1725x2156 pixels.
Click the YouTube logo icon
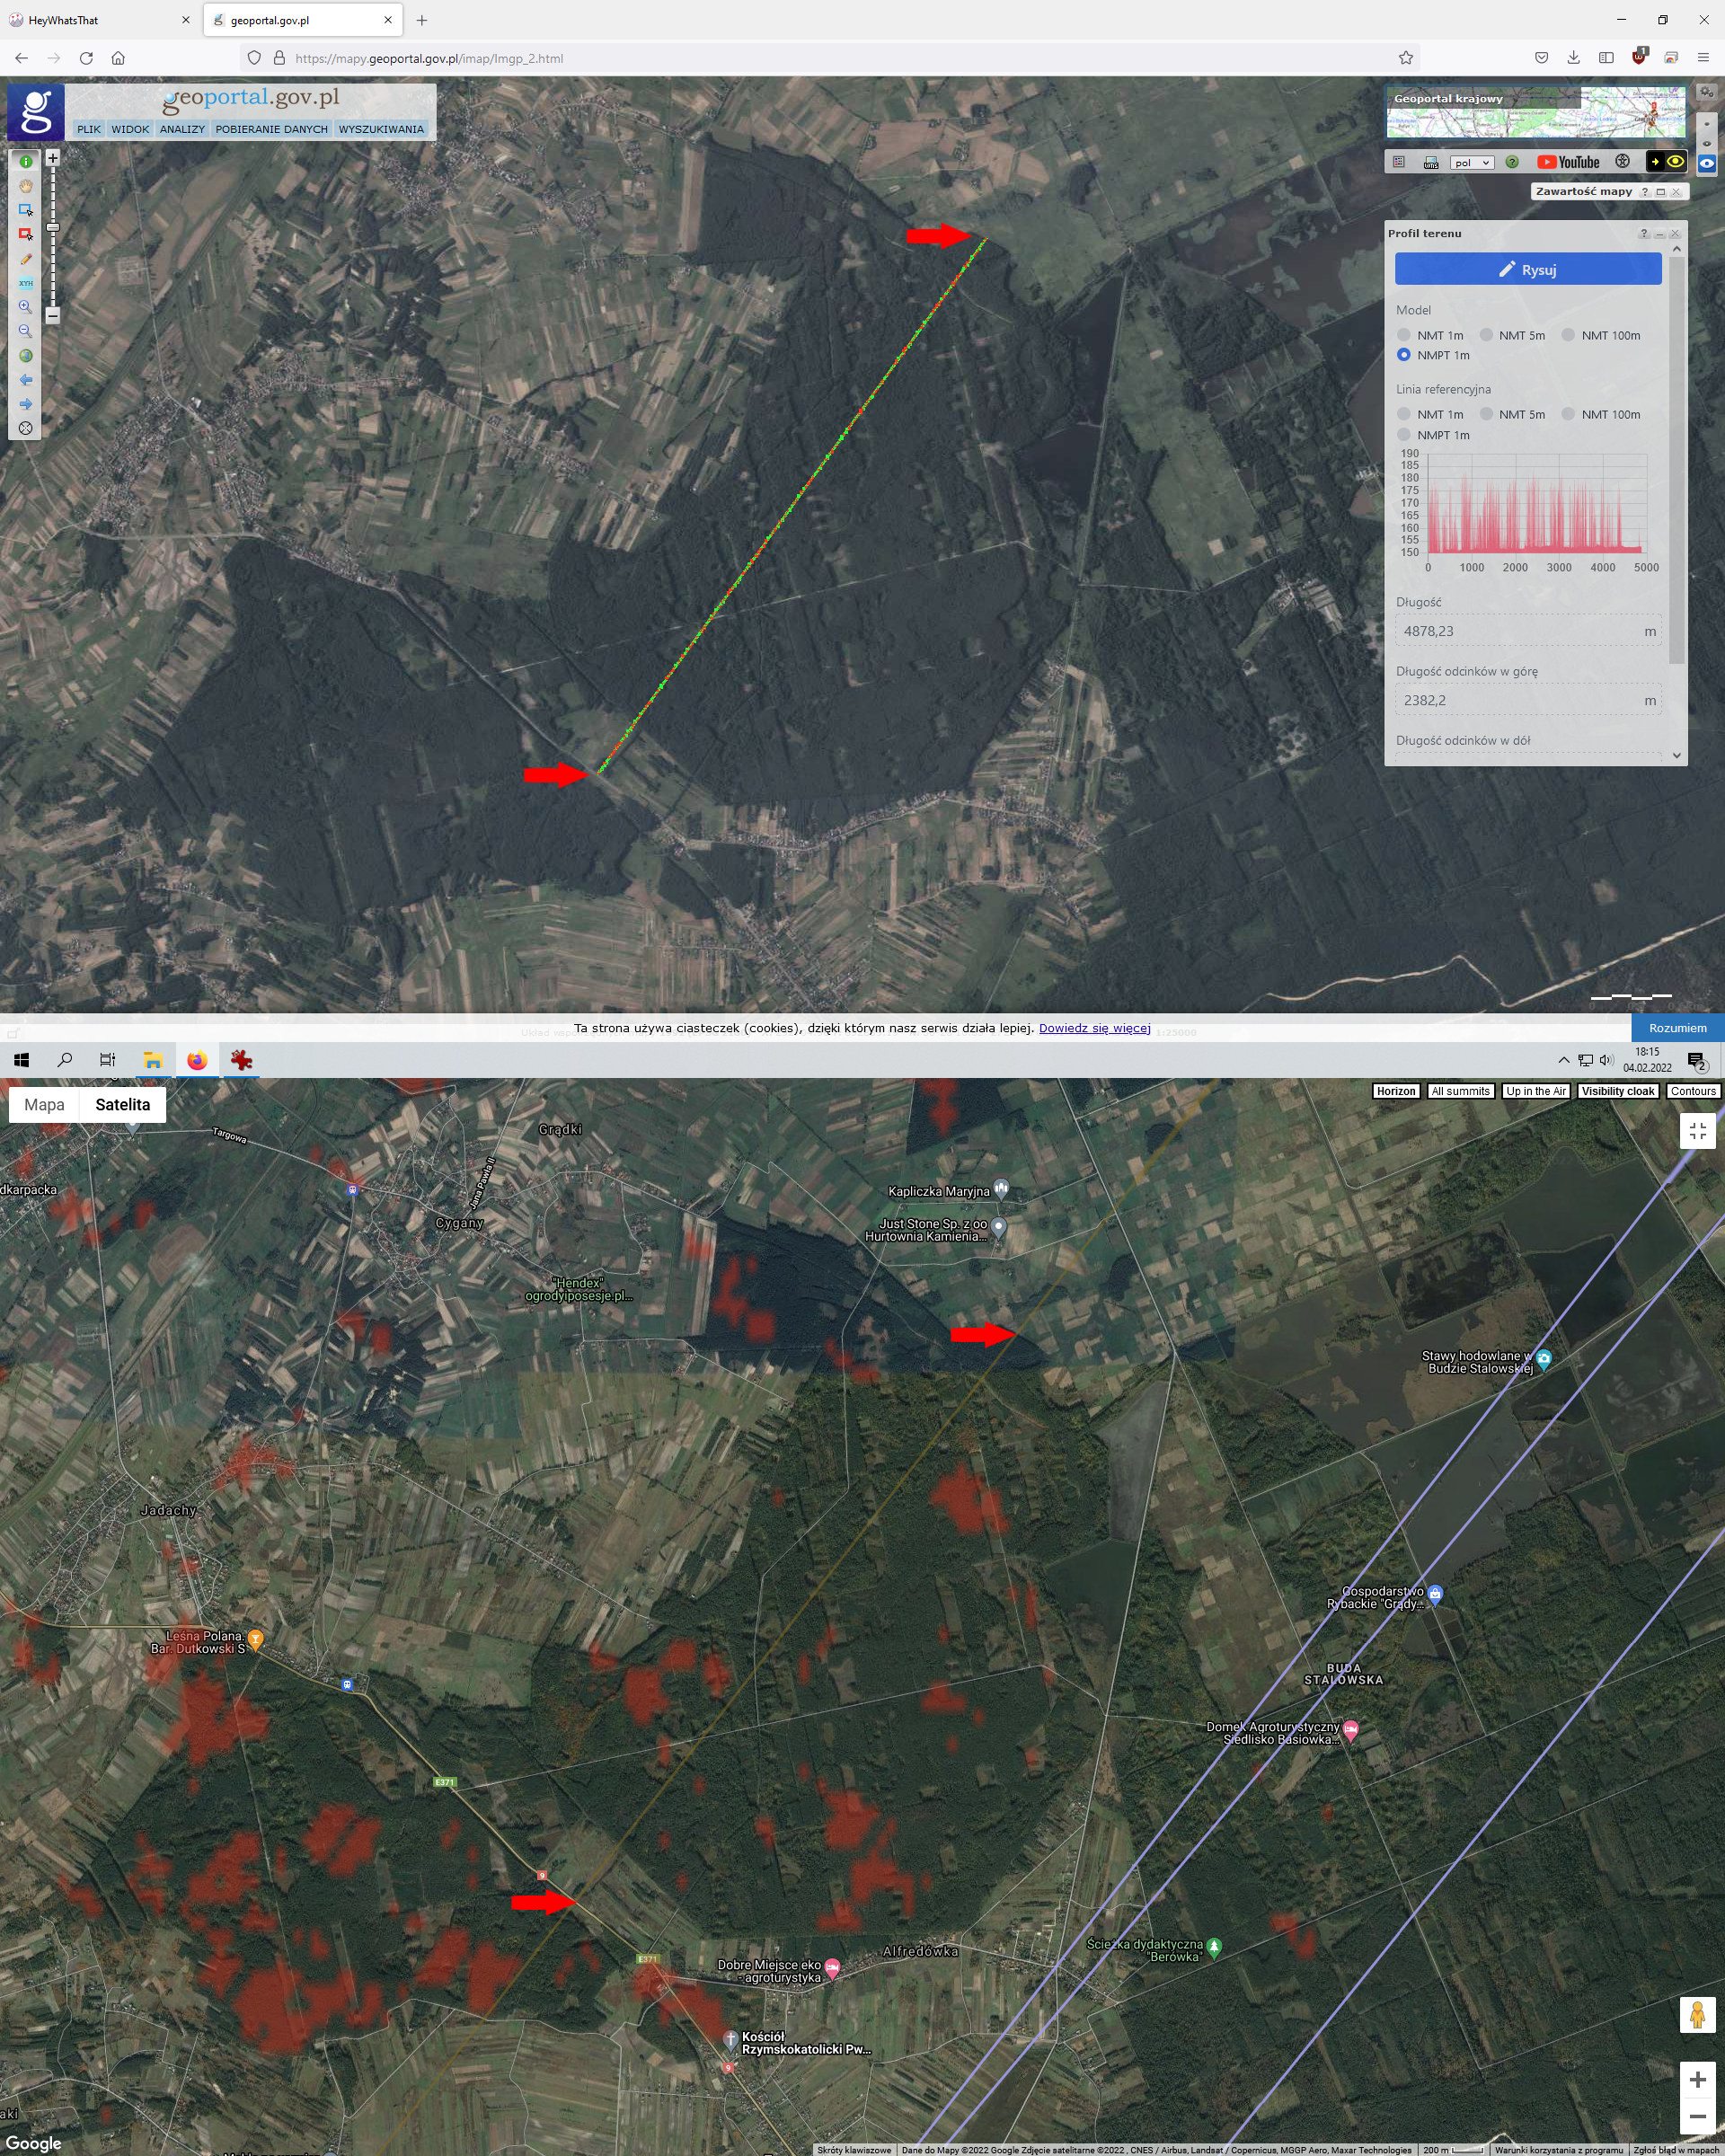pos(1568,162)
